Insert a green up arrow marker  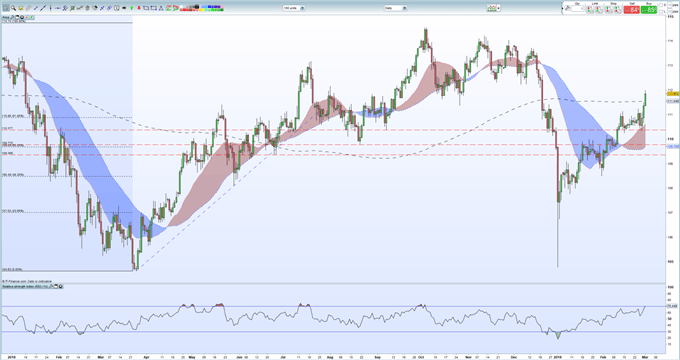pyautogui.click(x=131, y=8)
